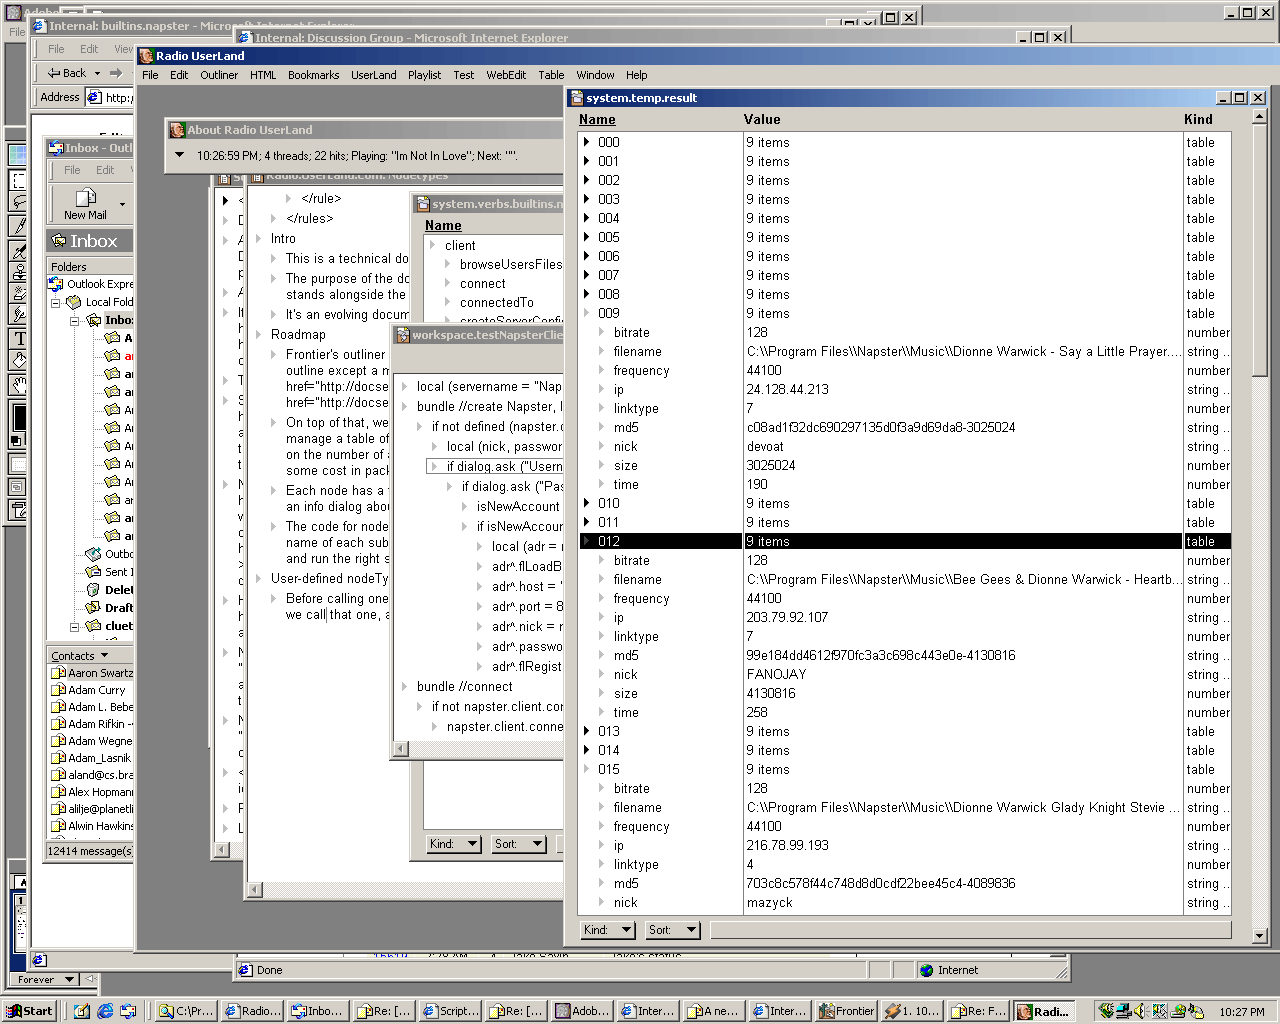The height and width of the screenshot is (1024, 1280).
Task: Toggle the About Radio UserLand disclosure triangle
Action: [179, 155]
